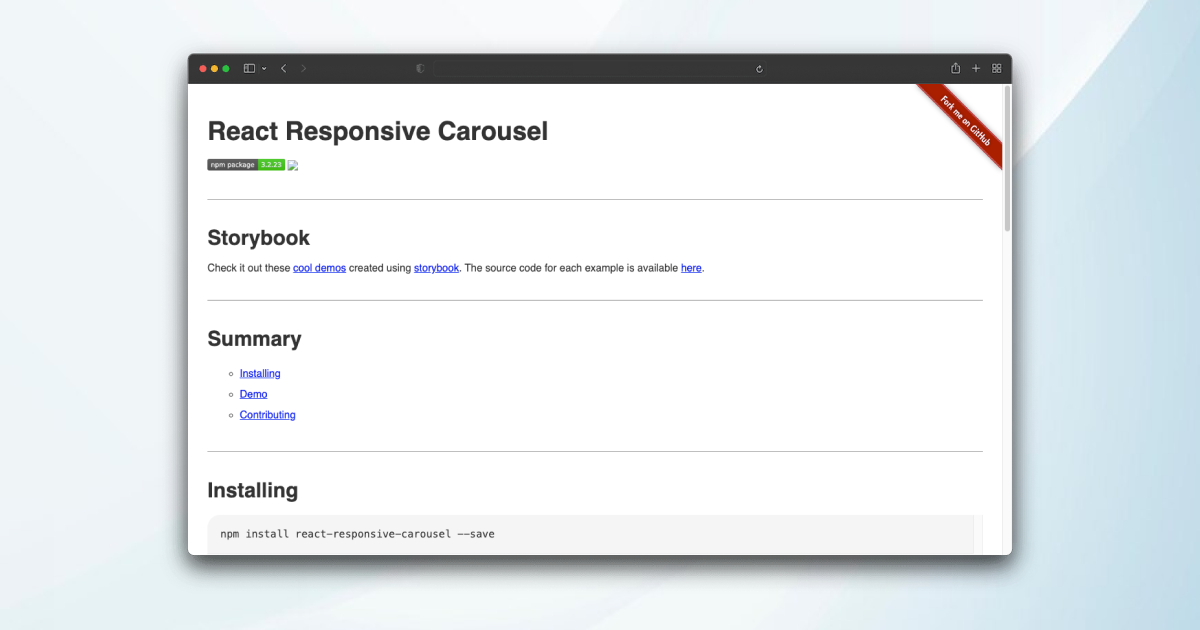Open the storybook link
This screenshot has width=1200, height=630.
[x=436, y=268]
